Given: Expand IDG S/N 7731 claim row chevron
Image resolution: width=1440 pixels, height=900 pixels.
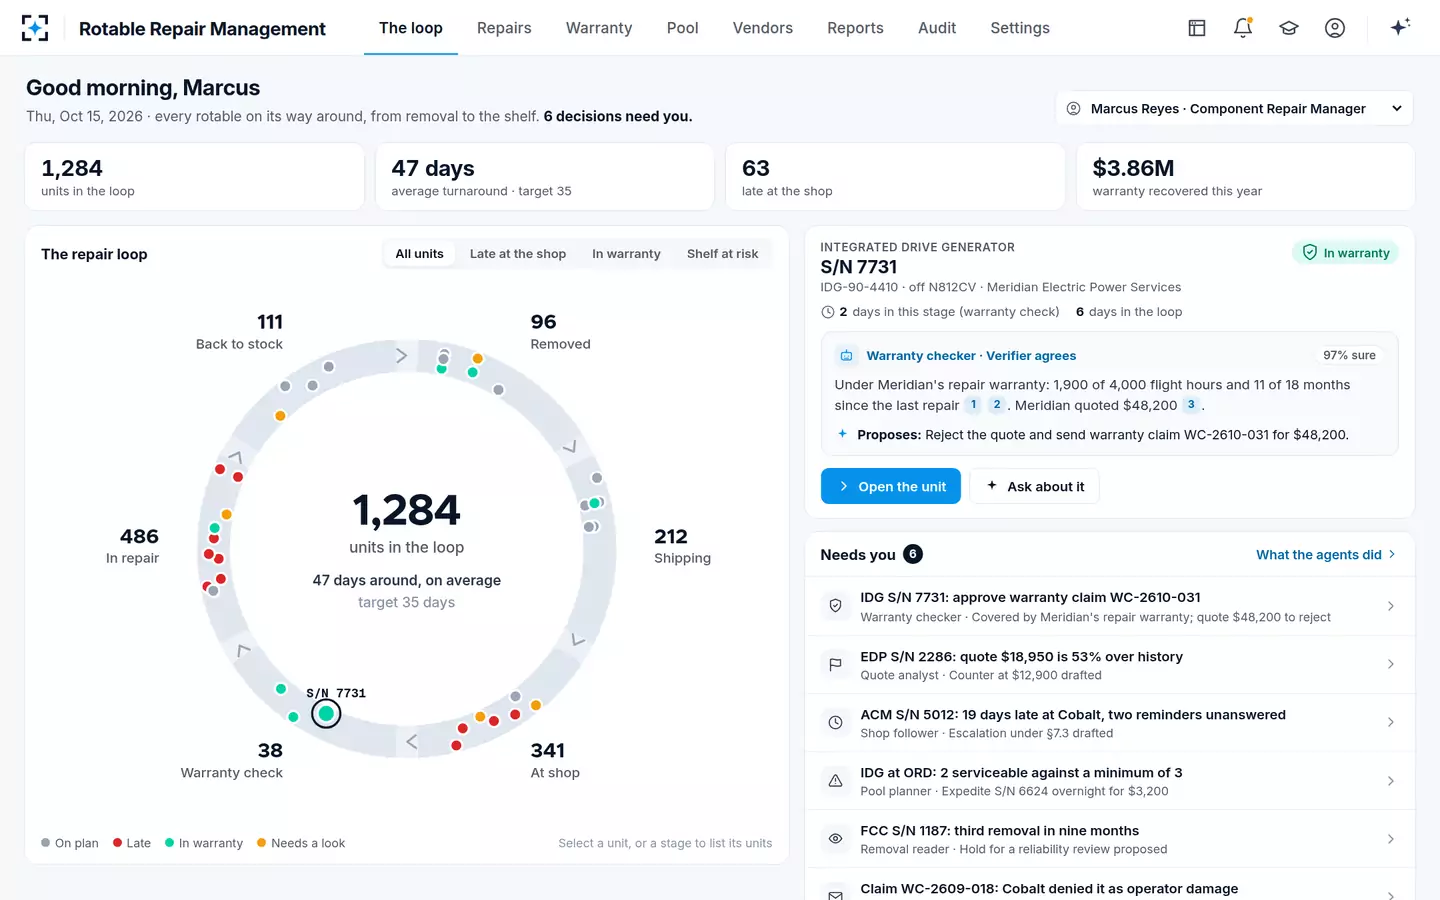Looking at the screenshot, I should 1390,606.
